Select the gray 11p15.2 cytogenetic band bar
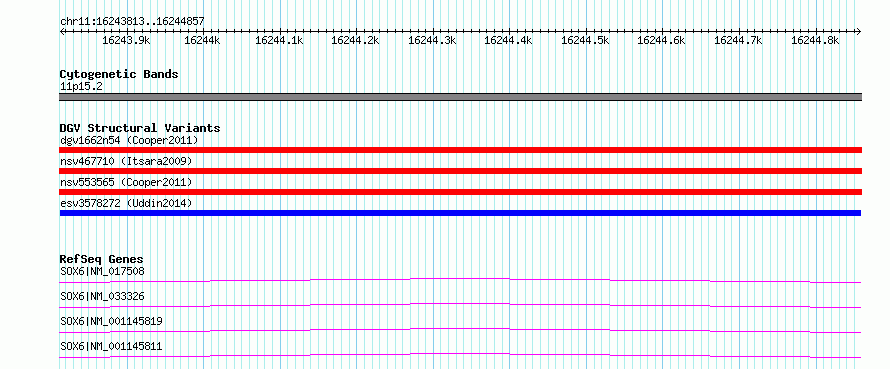Screen dimensions: 890x369 coord(460,97)
